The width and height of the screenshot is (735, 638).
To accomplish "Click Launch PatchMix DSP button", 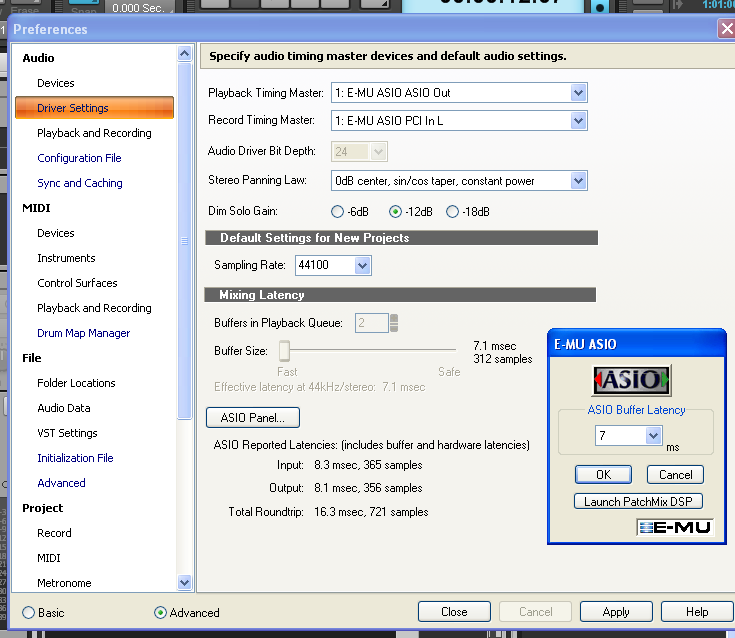I will (x=639, y=501).
